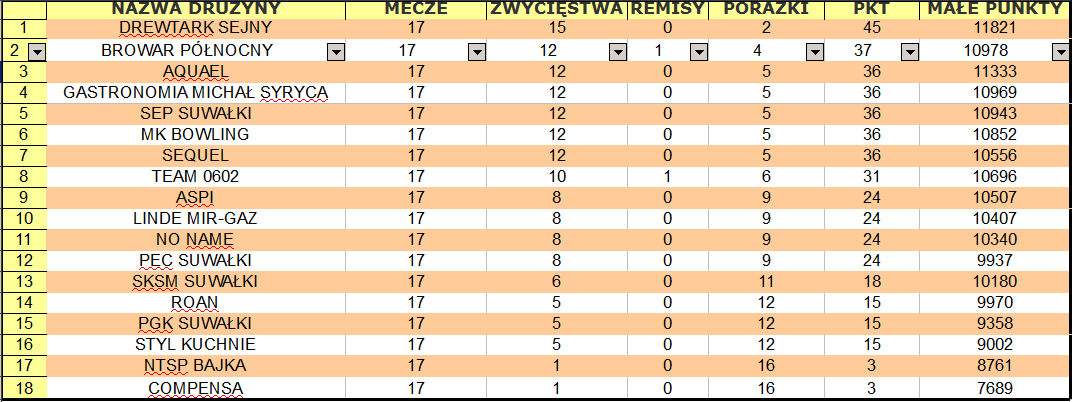This screenshot has width=1072, height=402.
Task: Click points value 45 for DREWTARK SEJNY
Action: tap(872, 28)
